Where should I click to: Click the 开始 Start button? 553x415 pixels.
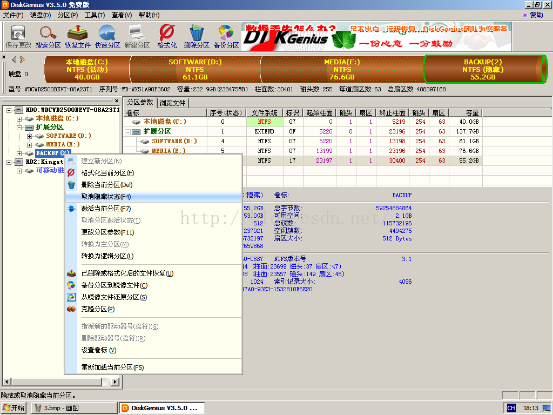[x=14, y=408]
